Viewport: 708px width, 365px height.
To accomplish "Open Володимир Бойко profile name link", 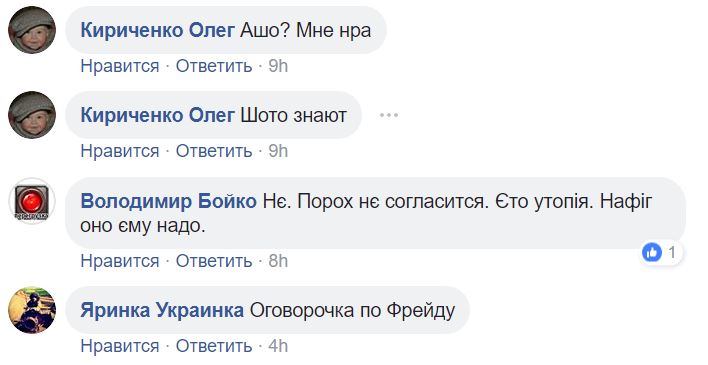I will (x=168, y=201).
